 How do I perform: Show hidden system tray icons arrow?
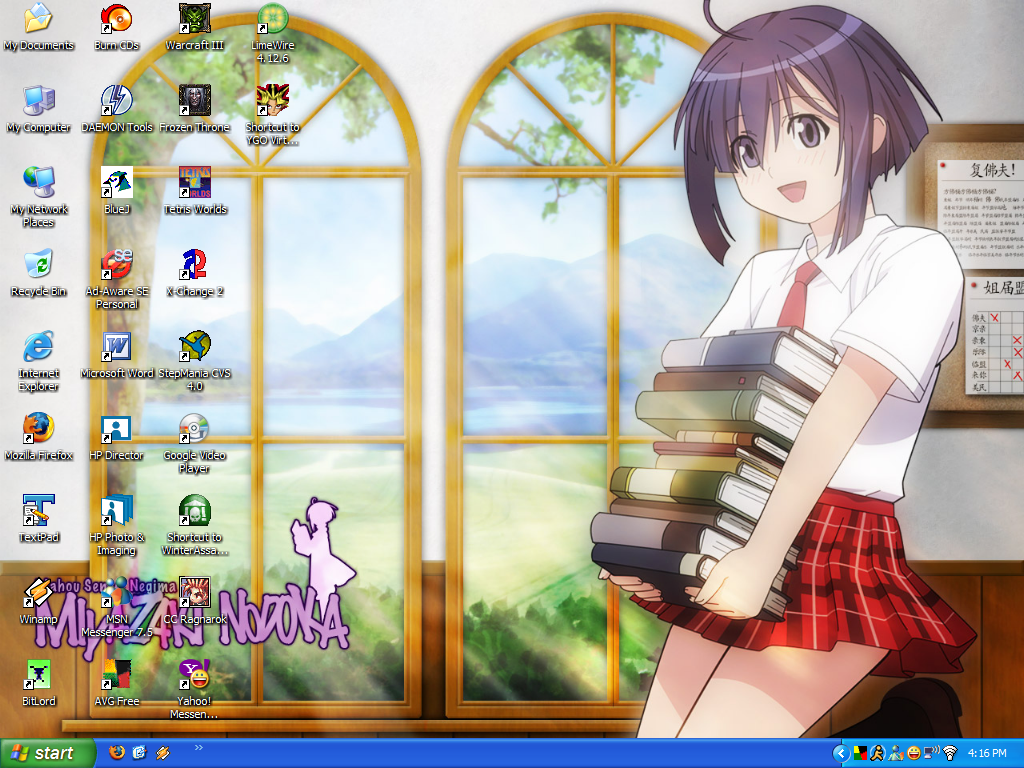[841, 754]
